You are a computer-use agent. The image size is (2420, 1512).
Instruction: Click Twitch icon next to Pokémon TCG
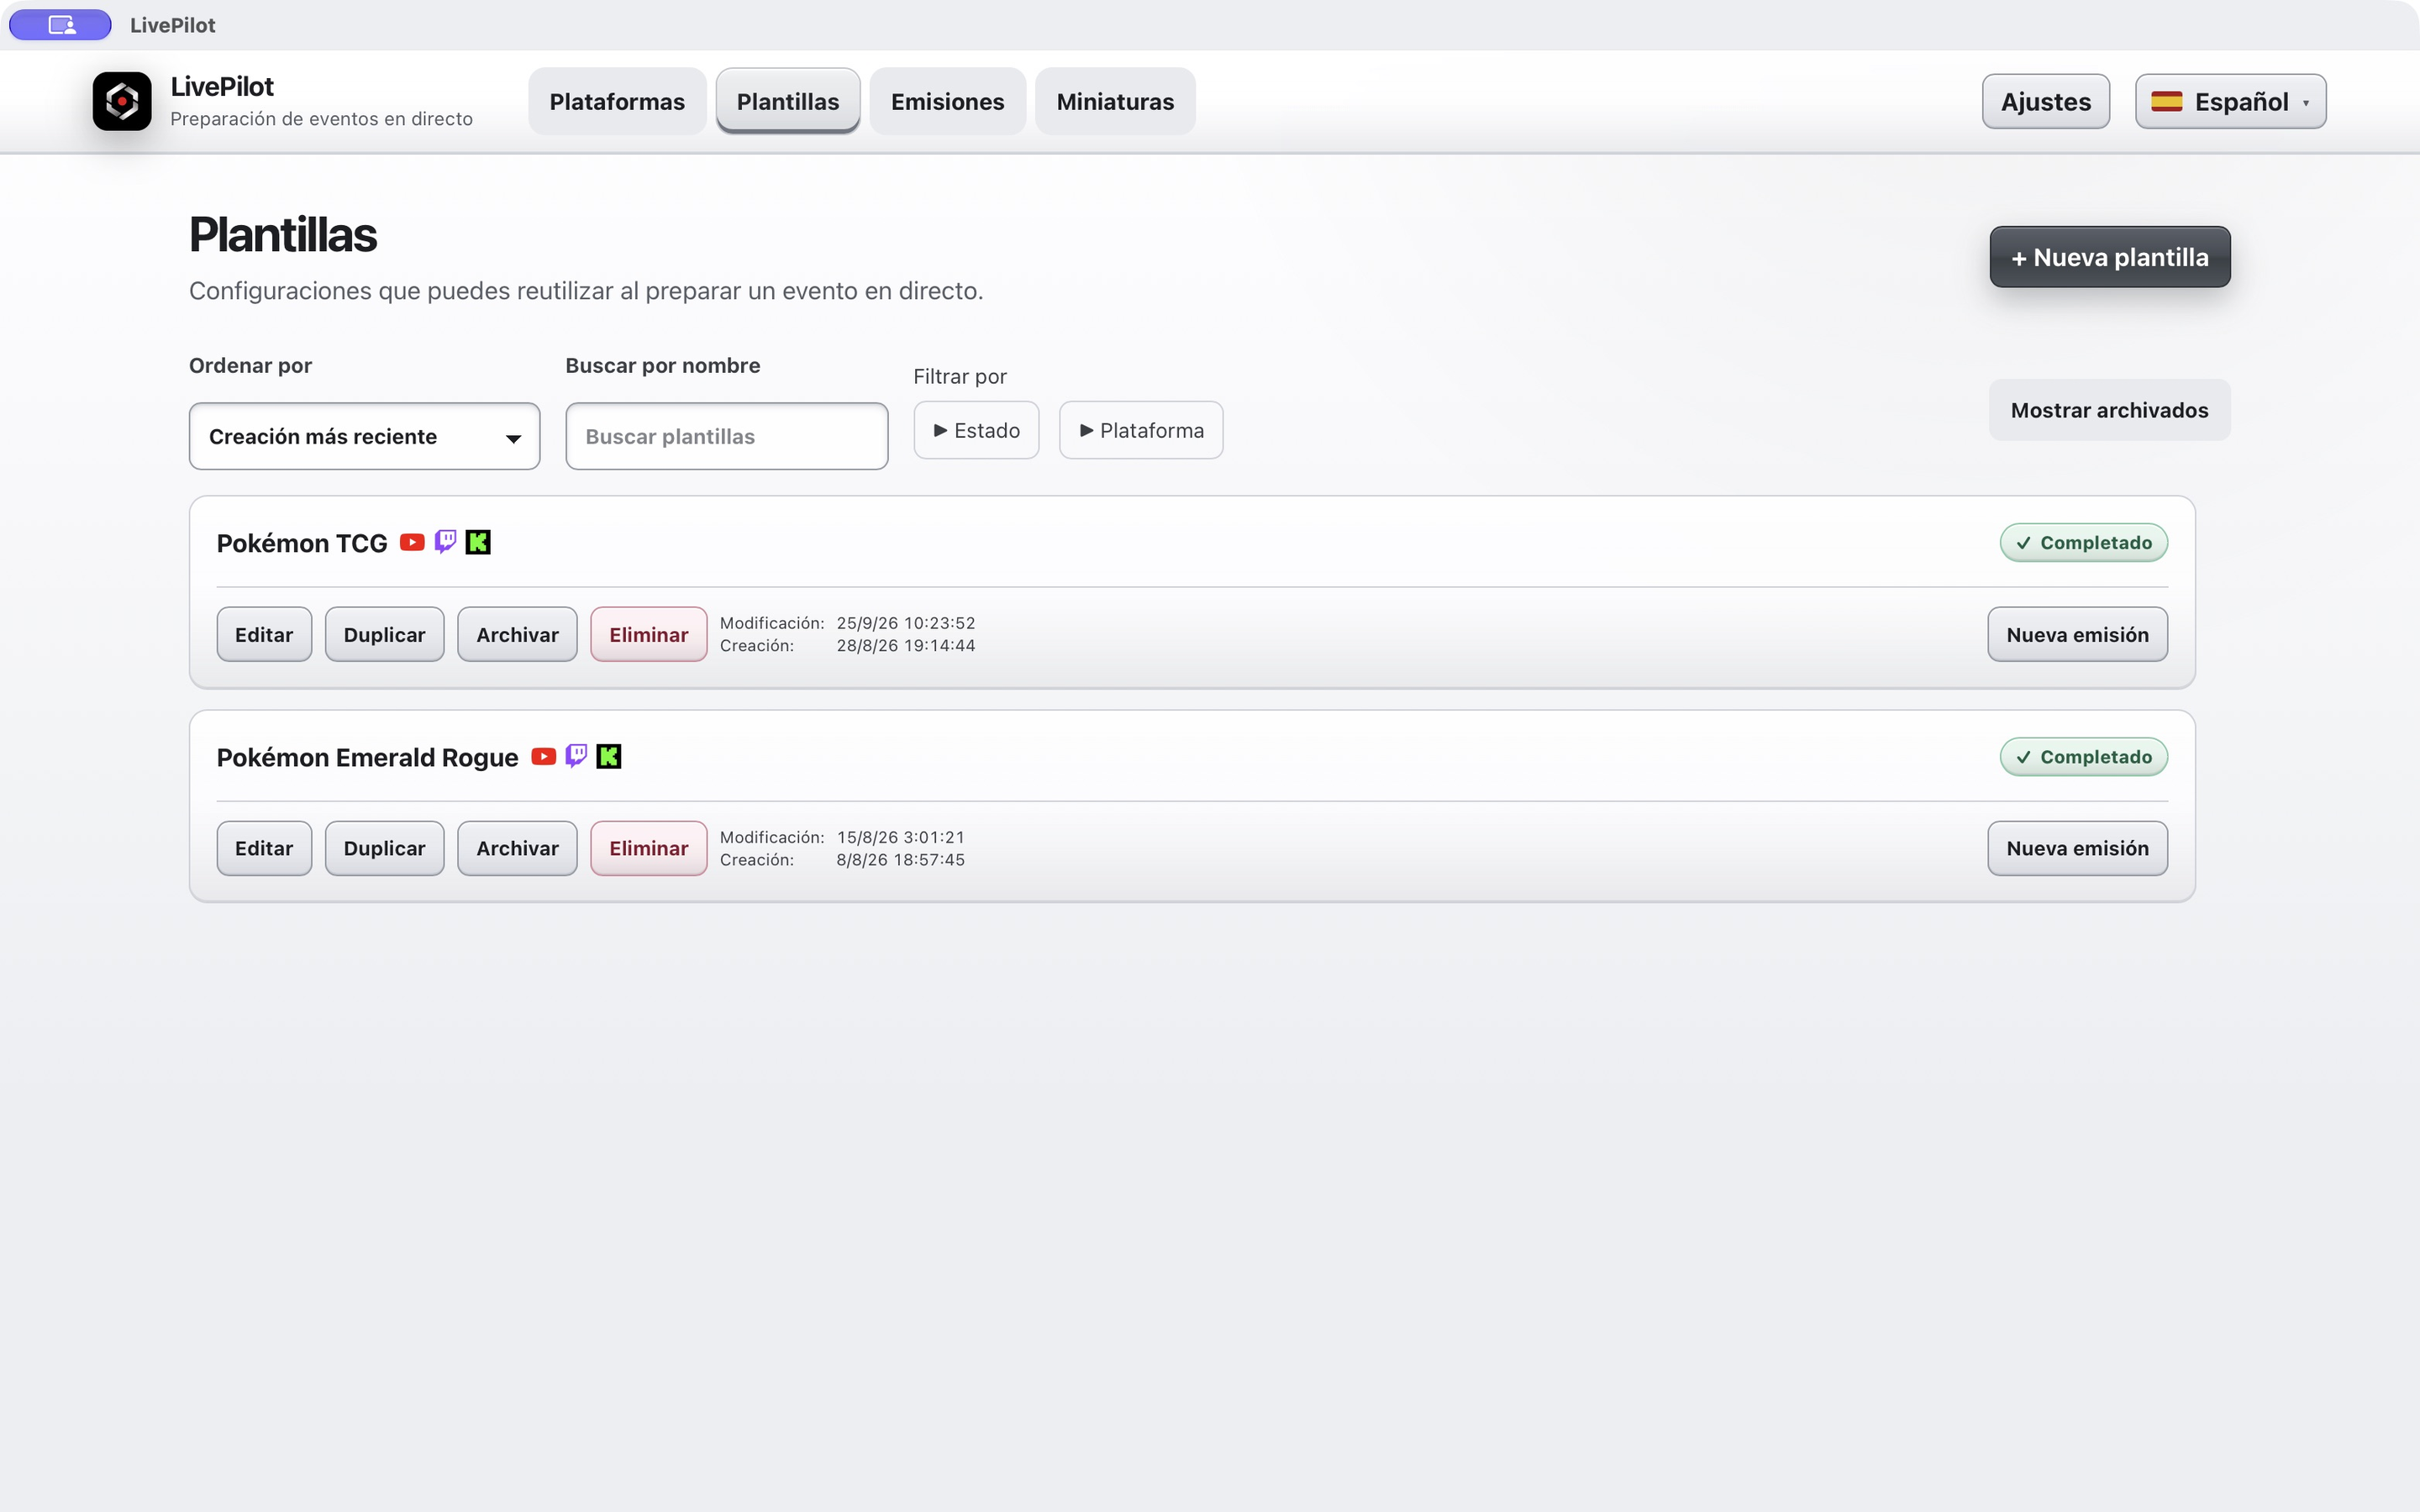(x=445, y=542)
